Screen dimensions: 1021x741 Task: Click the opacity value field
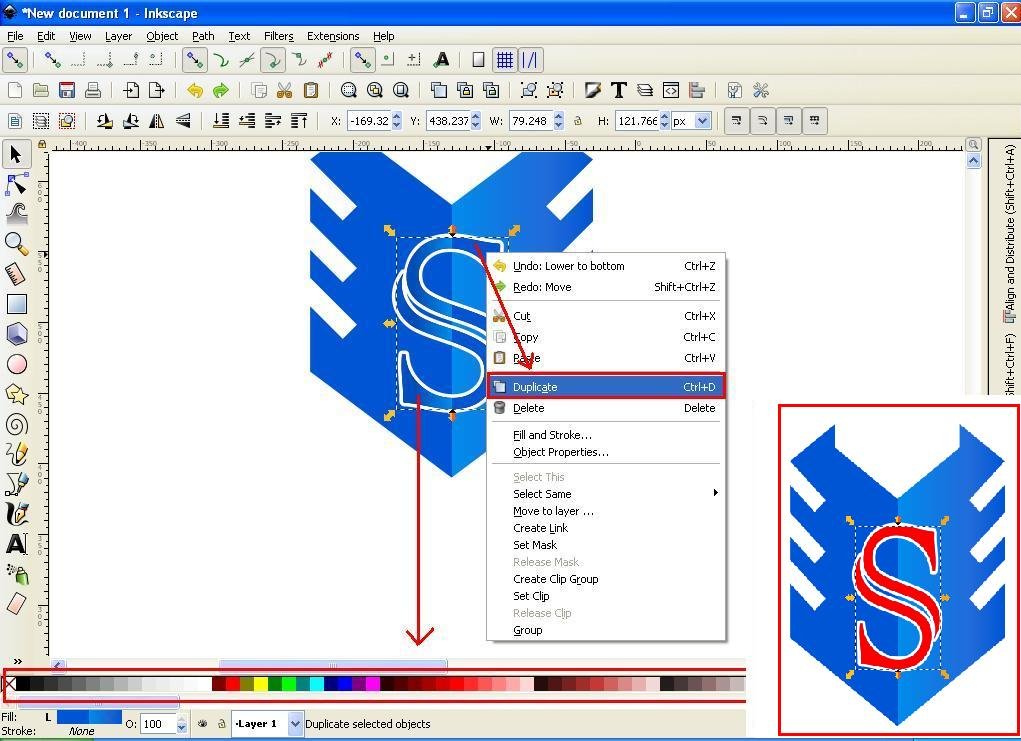tap(159, 724)
